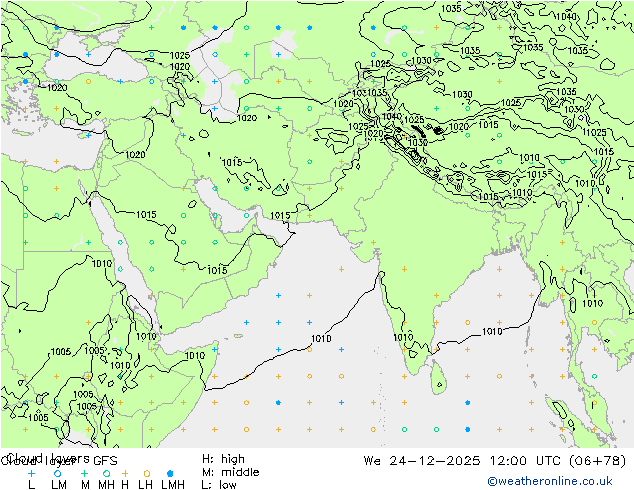The width and height of the screenshot is (634, 490).
Task: Open the ©weatheronline.co.uk link
Action: click(x=549, y=481)
